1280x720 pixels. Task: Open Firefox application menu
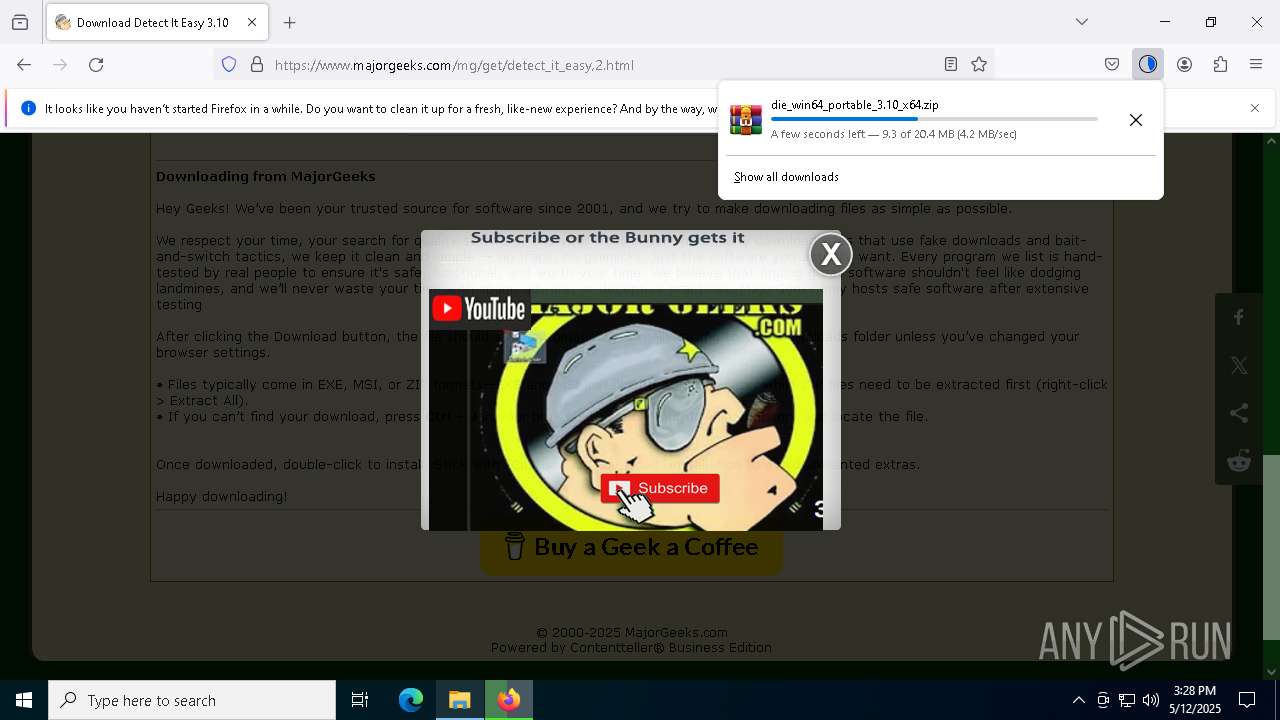click(1256, 65)
